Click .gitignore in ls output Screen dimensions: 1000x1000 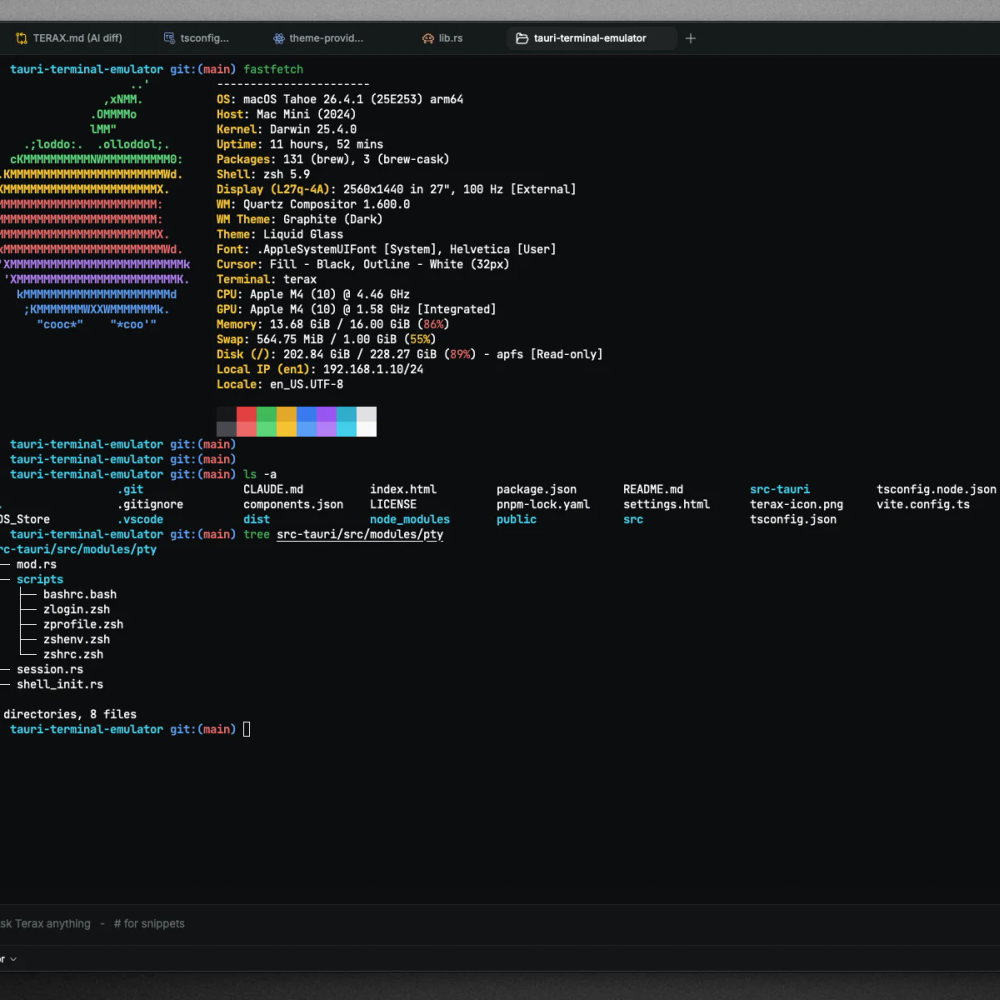click(150, 504)
